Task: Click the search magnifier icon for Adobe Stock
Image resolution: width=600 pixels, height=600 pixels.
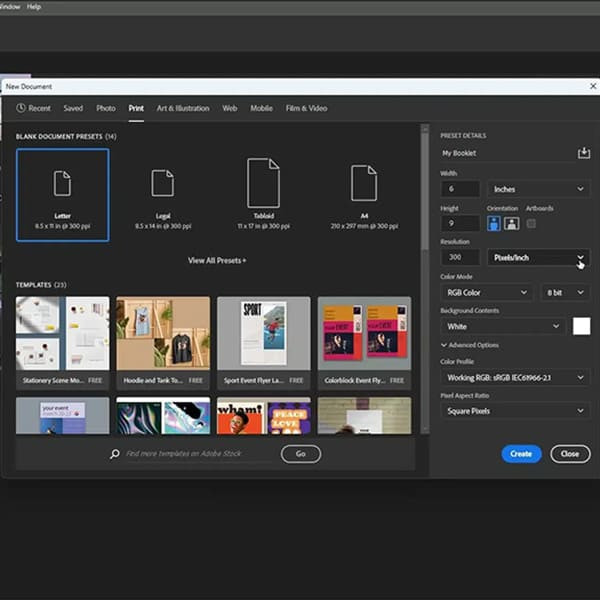Action: [116, 454]
